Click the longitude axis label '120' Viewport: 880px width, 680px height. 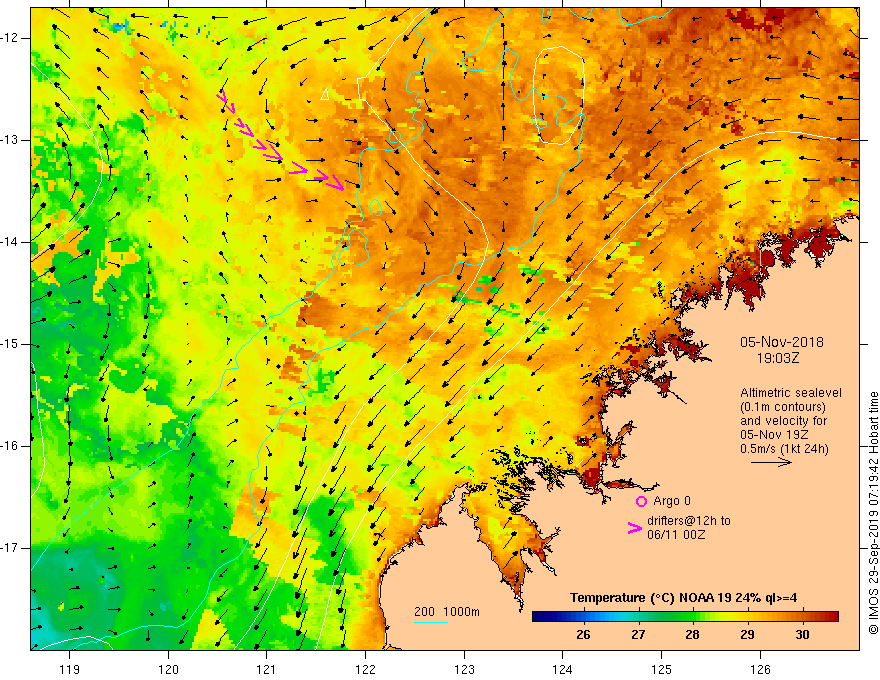click(168, 669)
